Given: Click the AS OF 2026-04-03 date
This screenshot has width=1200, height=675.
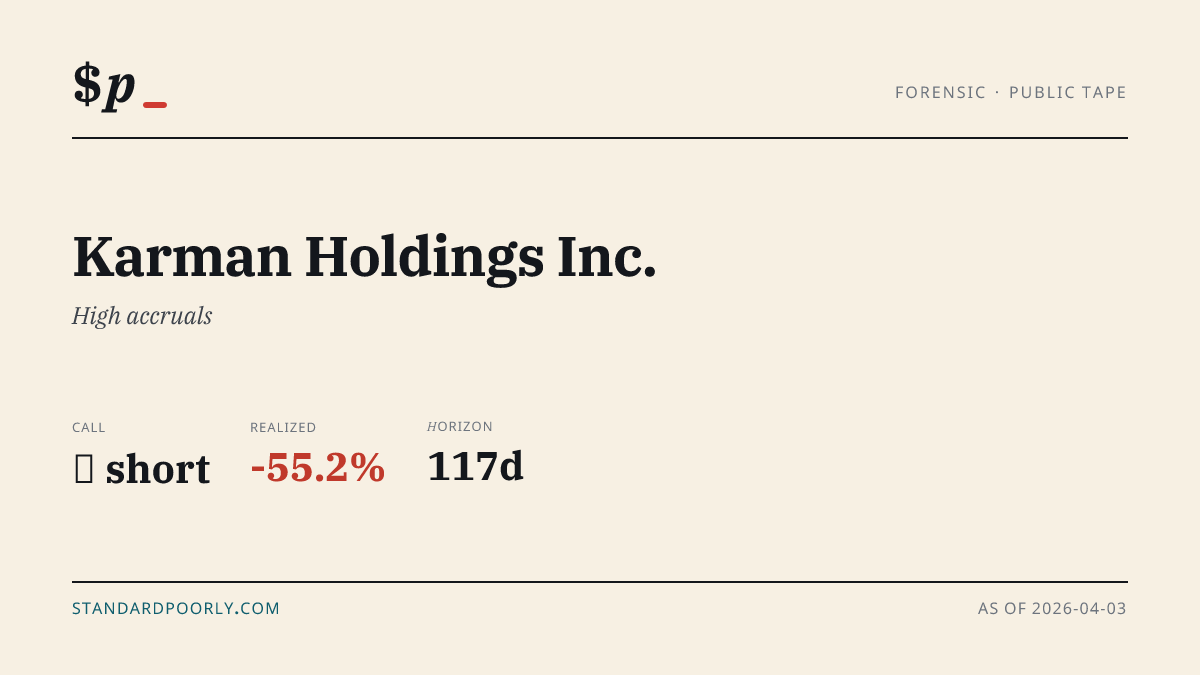Looking at the screenshot, I should point(1052,608).
